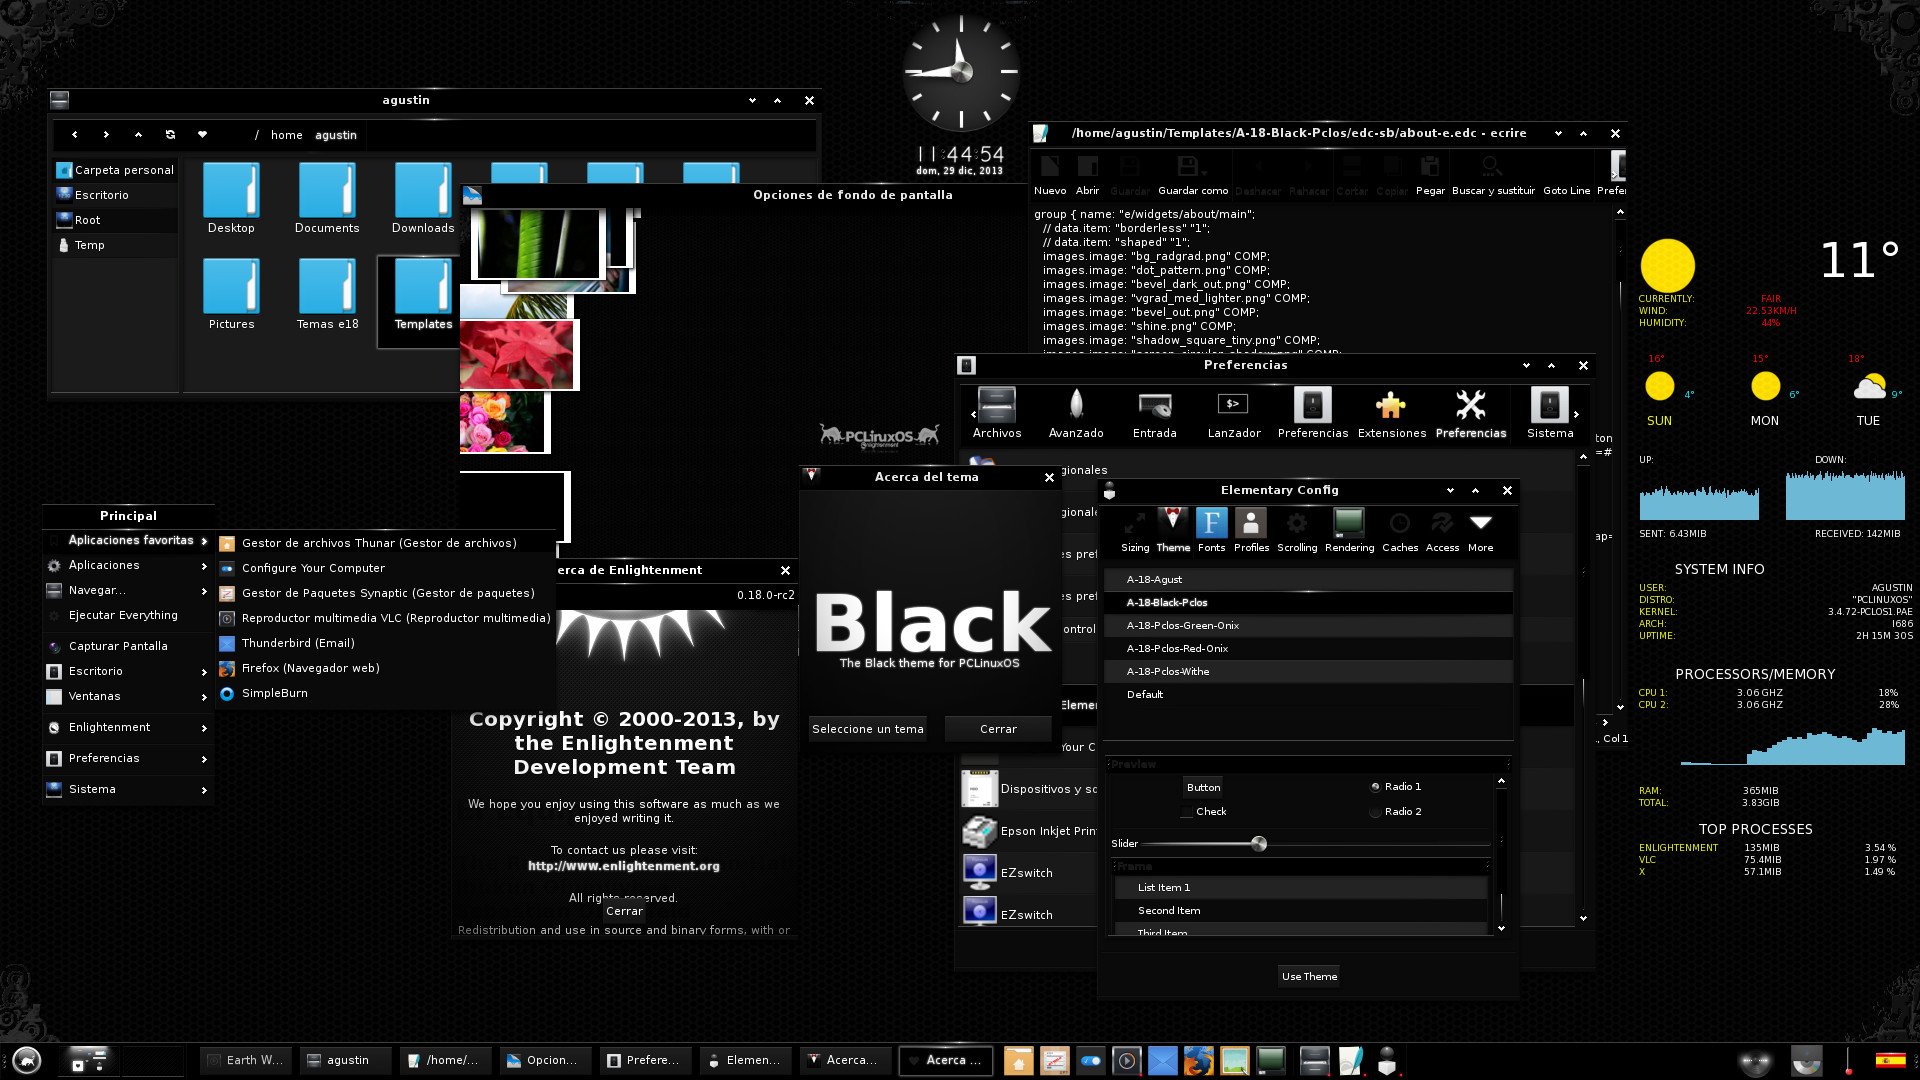Open the Rendering section in Elementary Config

(1349, 531)
